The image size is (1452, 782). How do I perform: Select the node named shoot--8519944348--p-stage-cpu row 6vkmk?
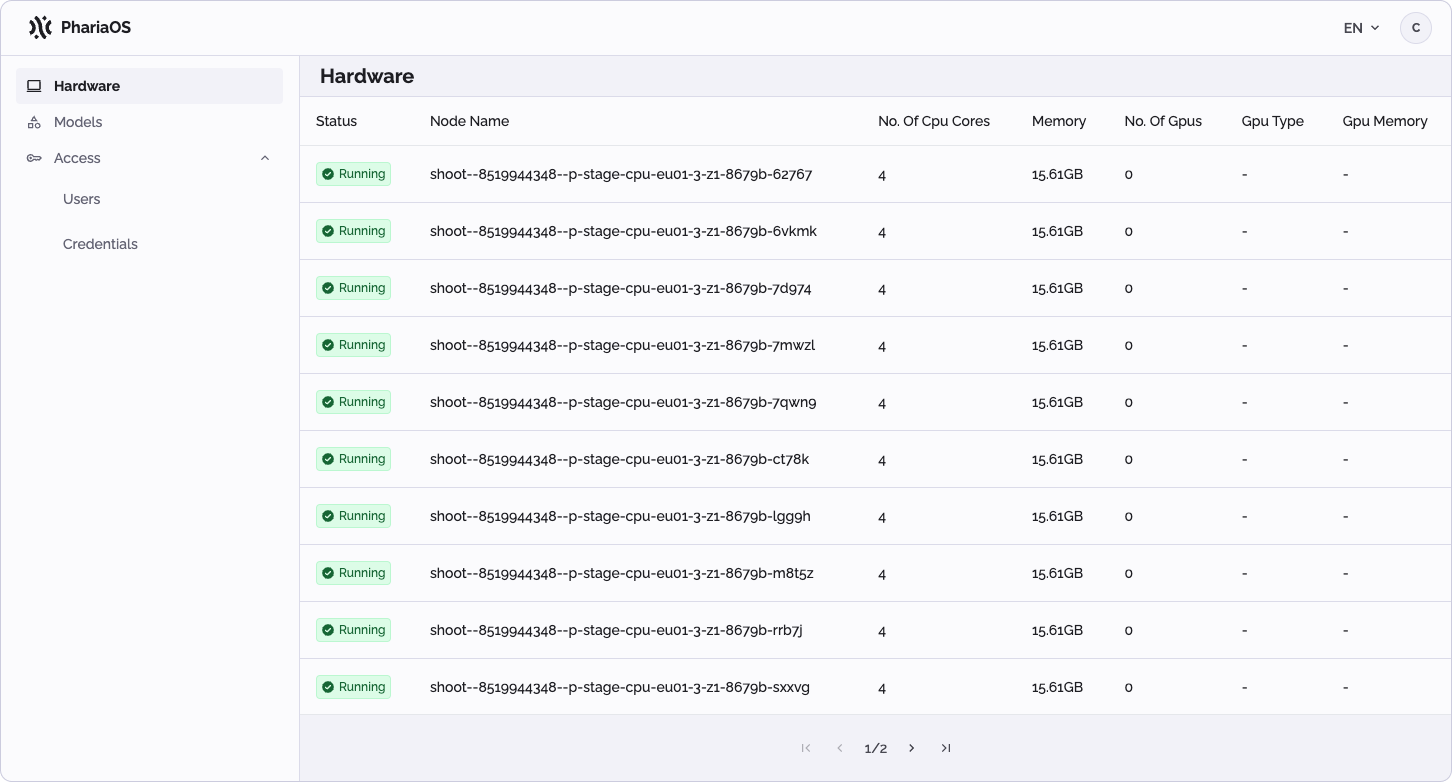623,231
